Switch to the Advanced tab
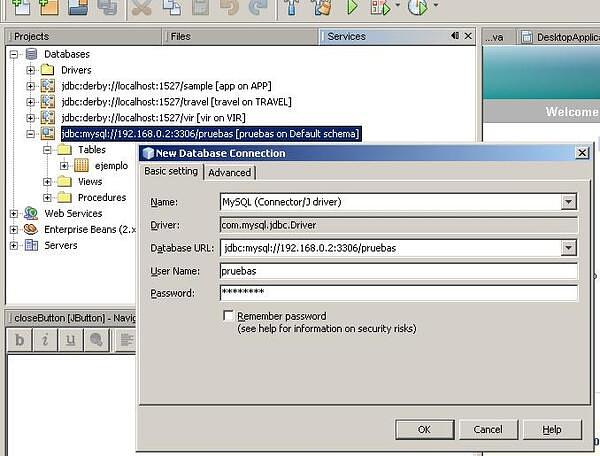 click(x=229, y=172)
